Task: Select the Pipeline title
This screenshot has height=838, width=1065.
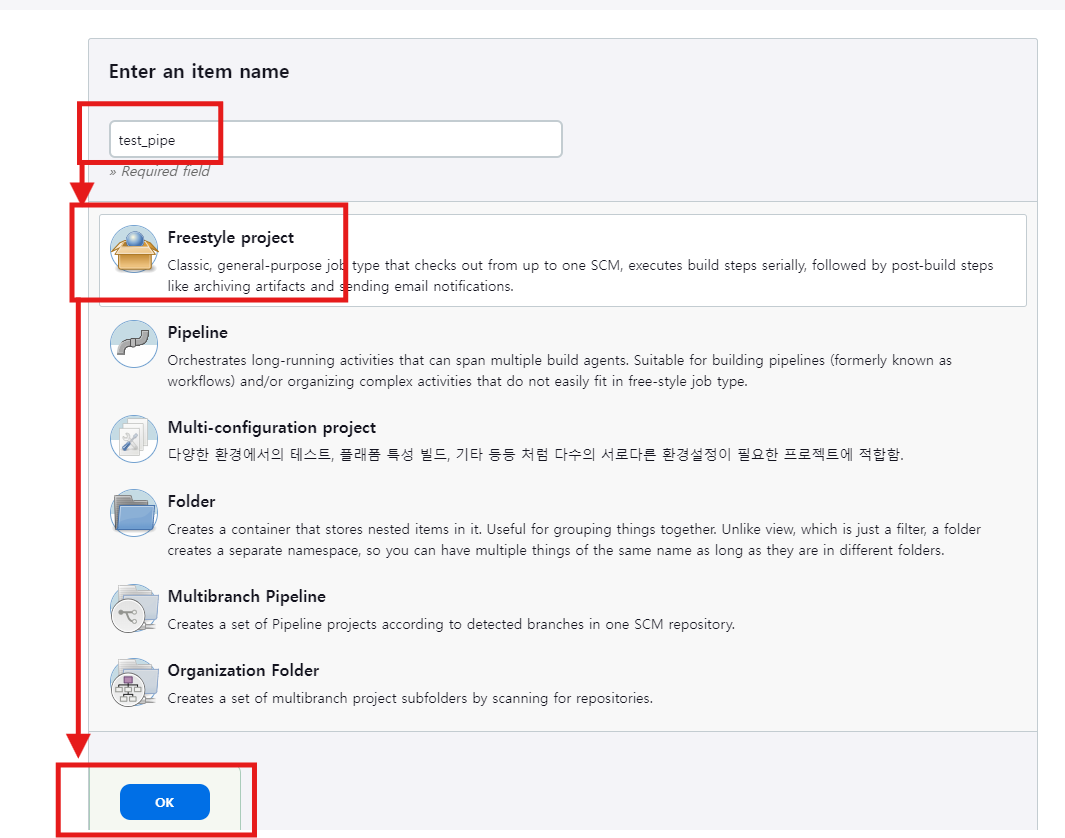Action: coord(198,332)
